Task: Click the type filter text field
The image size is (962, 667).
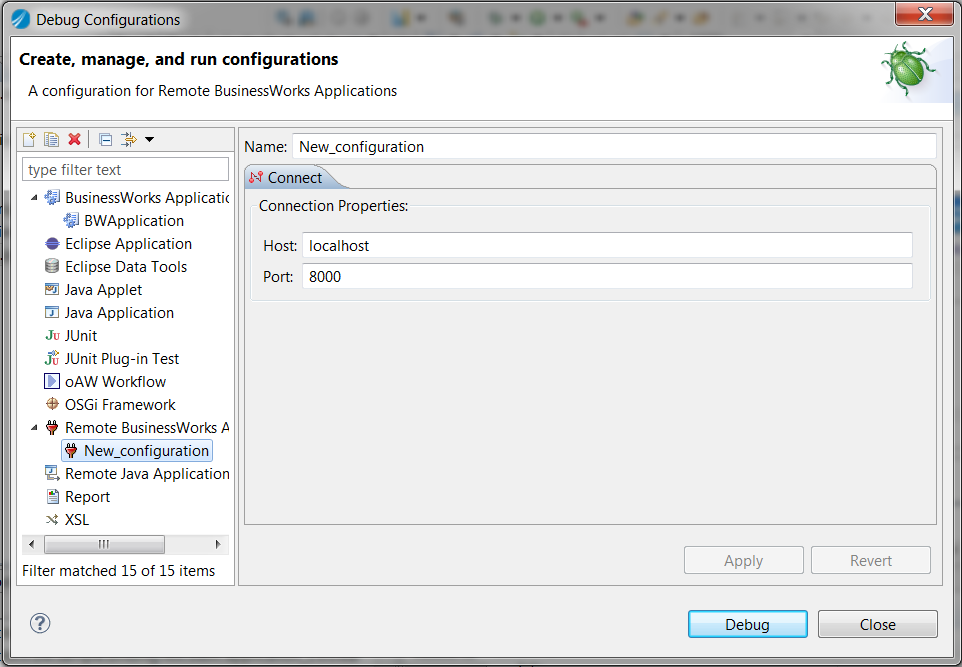Action: coord(125,169)
